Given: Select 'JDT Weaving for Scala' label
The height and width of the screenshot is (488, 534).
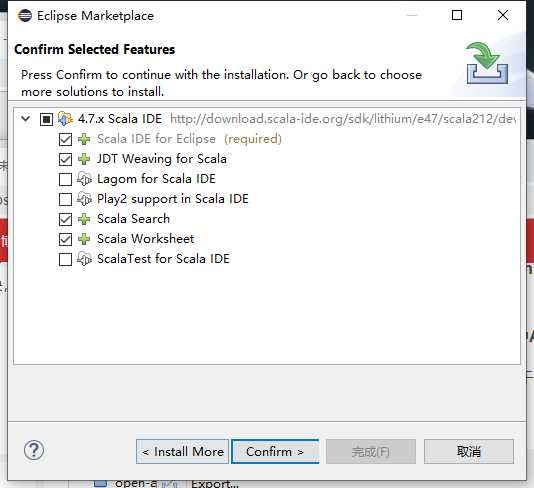Looking at the screenshot, I should (162, 159).
